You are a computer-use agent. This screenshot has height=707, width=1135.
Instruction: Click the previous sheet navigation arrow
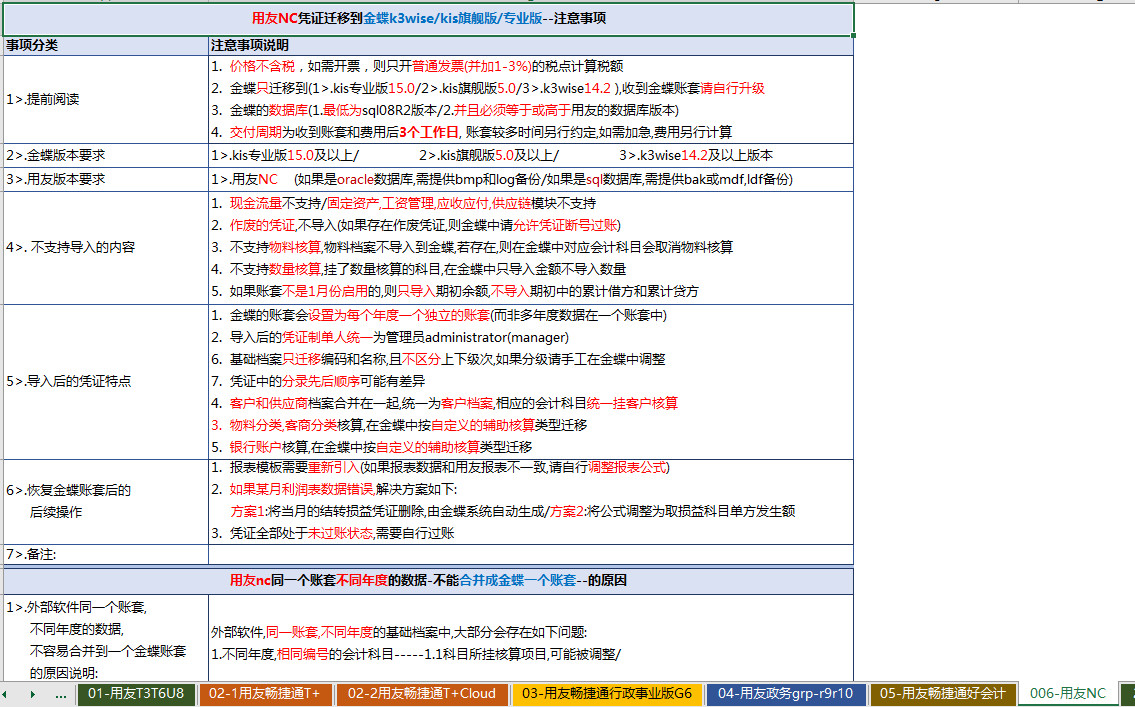coord(11,694)
